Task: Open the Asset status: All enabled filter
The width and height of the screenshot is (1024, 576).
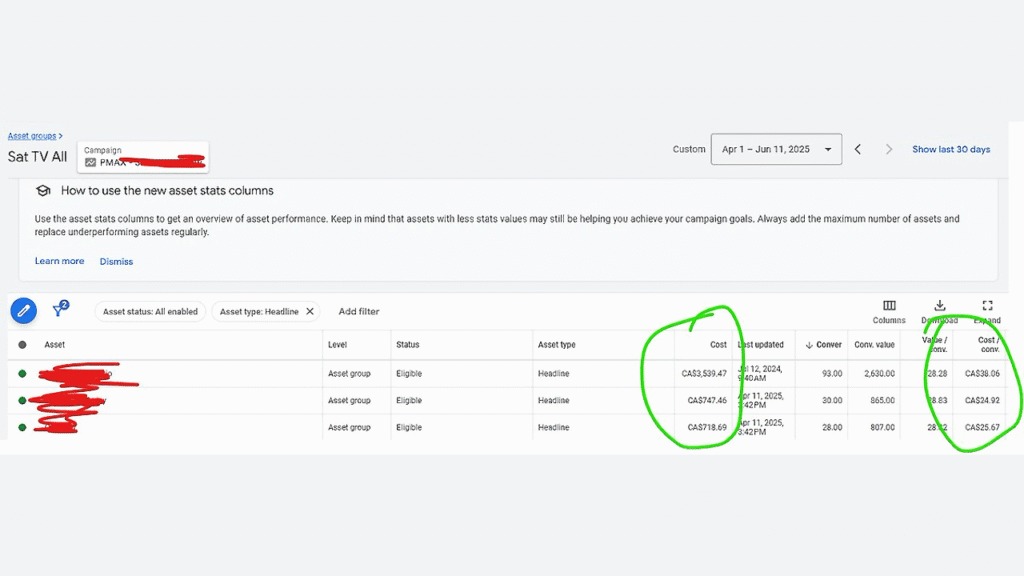Action: tap(150, 312)
